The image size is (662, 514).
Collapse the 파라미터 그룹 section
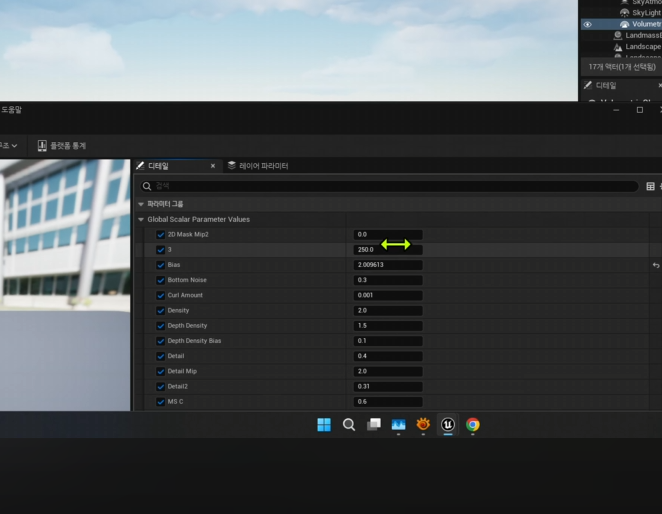coord(141,204)
